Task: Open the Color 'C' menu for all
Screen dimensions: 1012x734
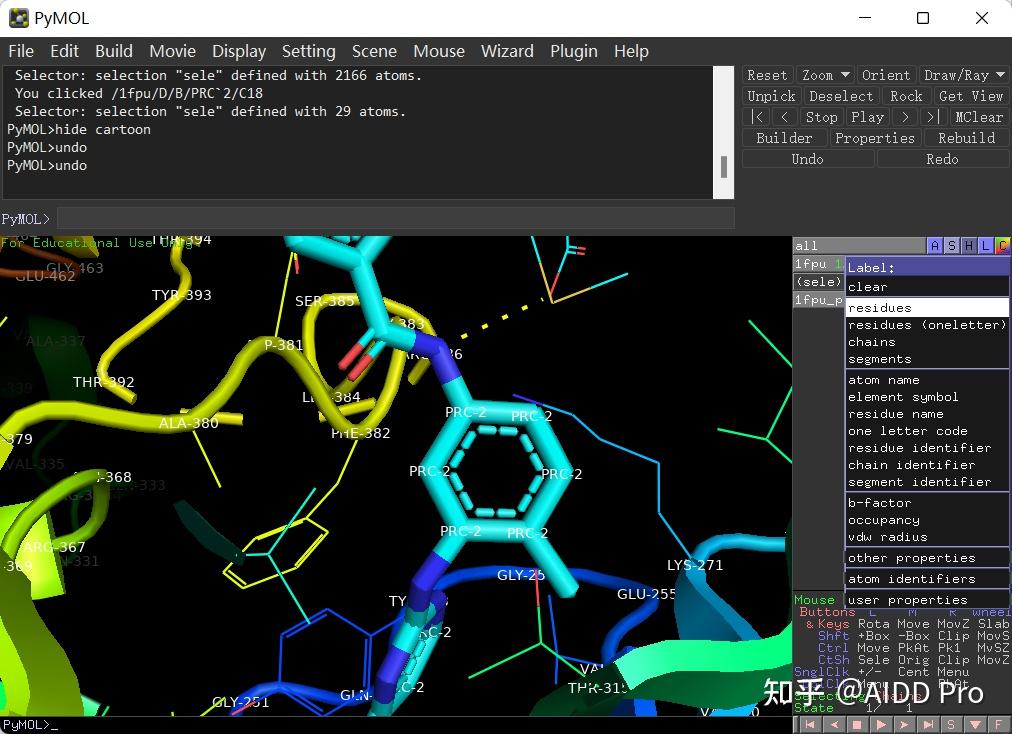Action: point(1002,246)
